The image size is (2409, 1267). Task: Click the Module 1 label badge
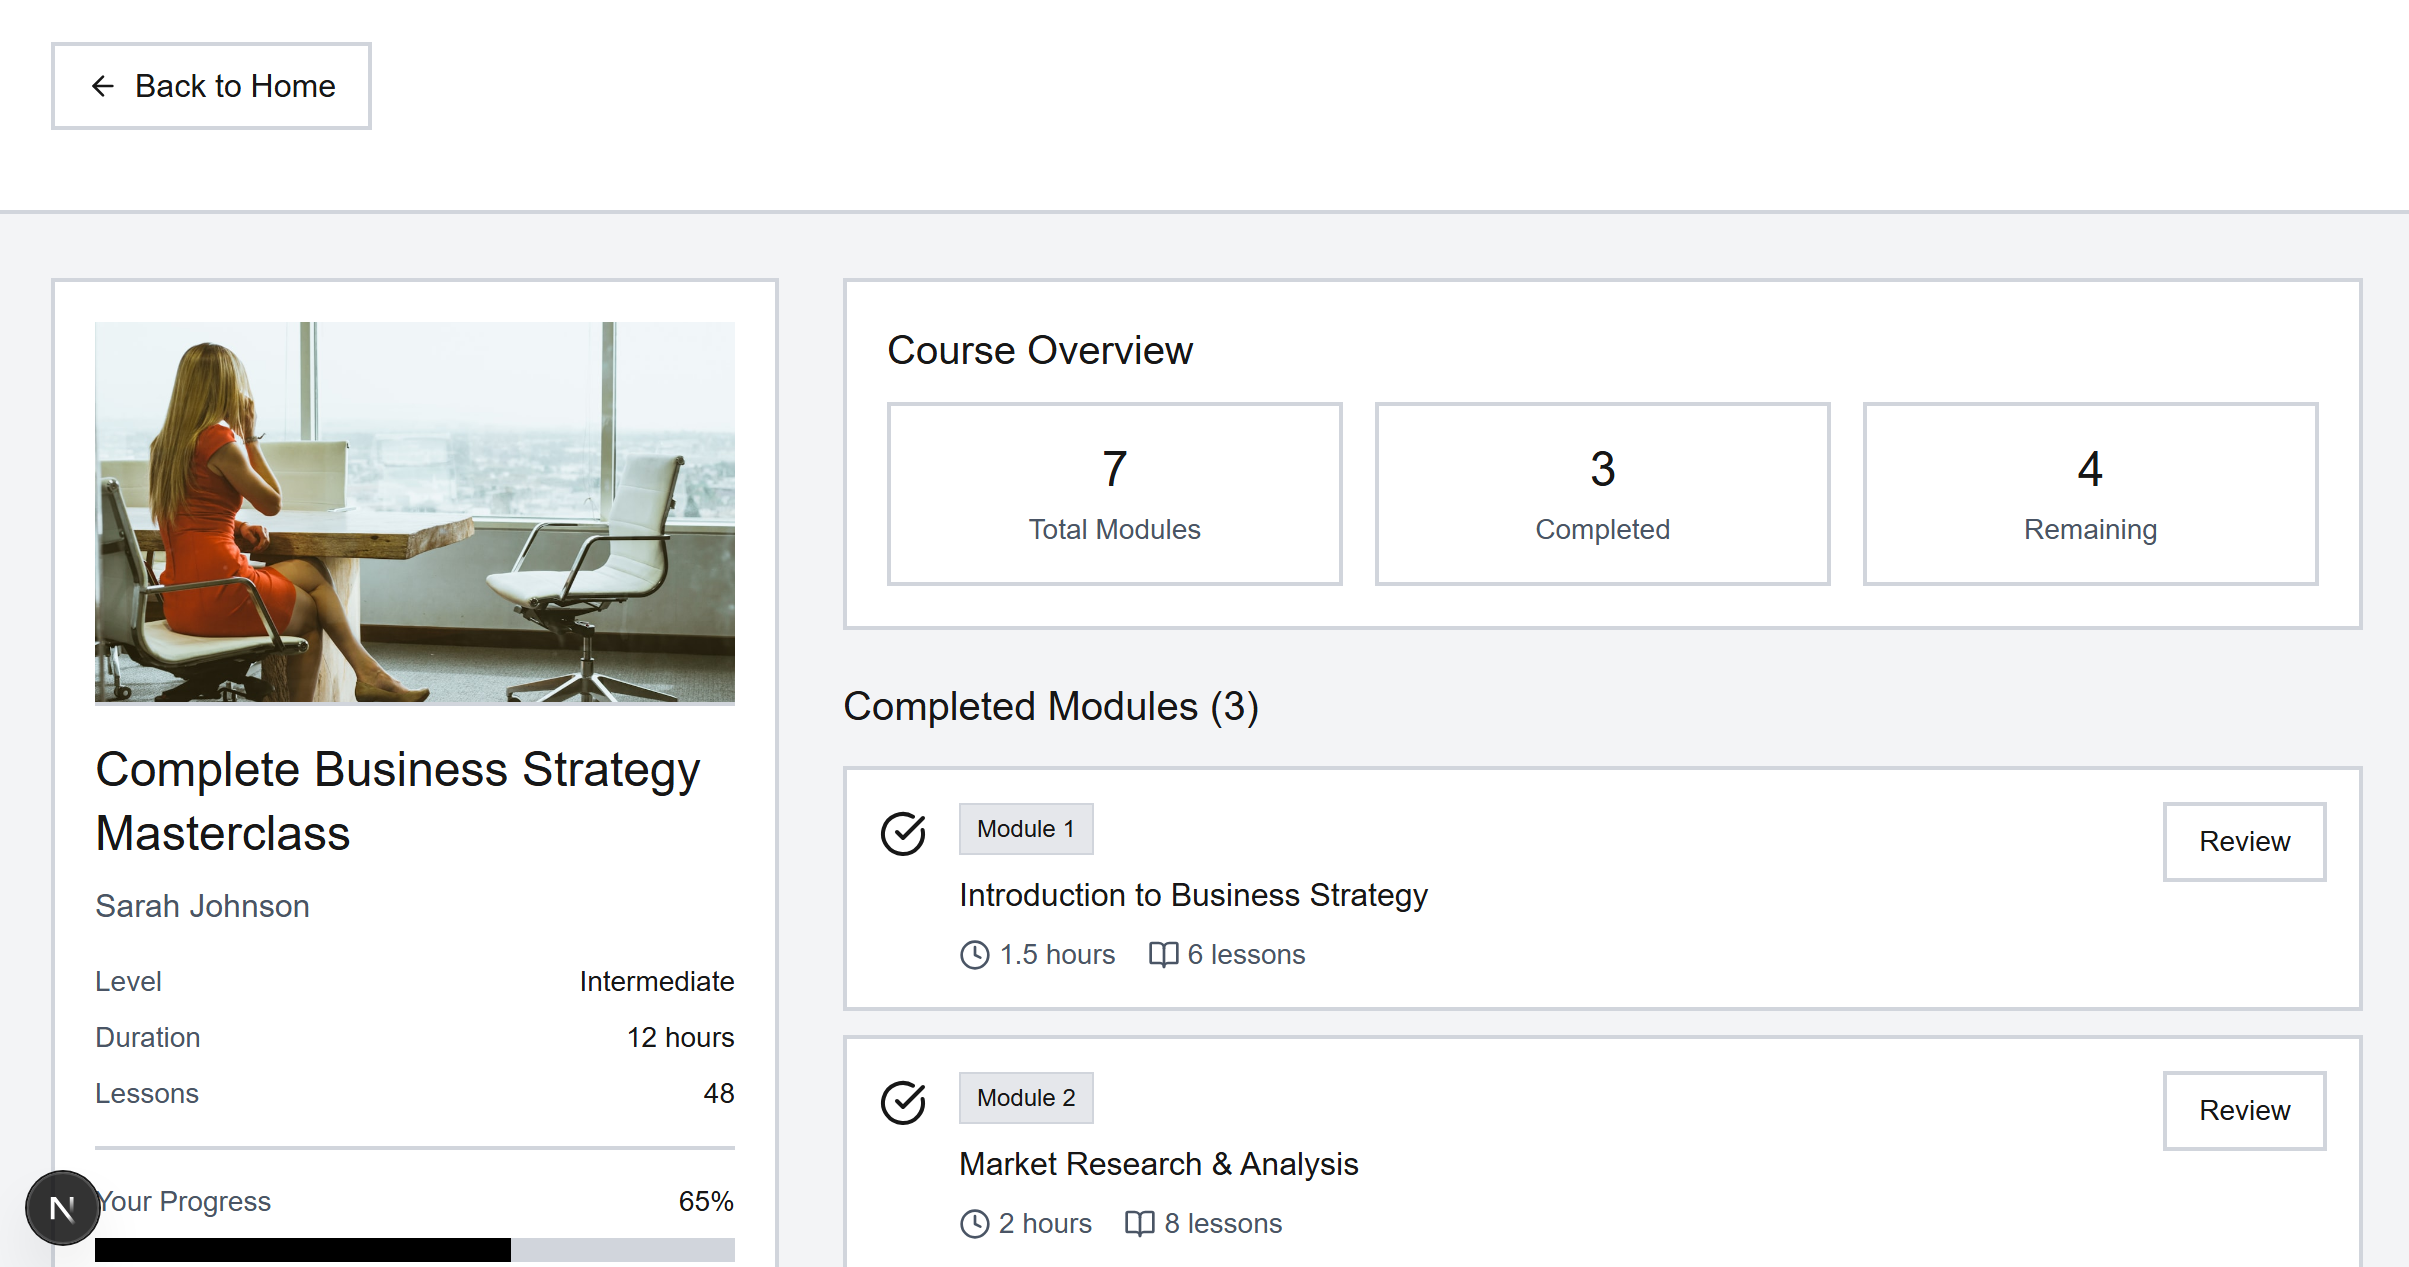1025,829
